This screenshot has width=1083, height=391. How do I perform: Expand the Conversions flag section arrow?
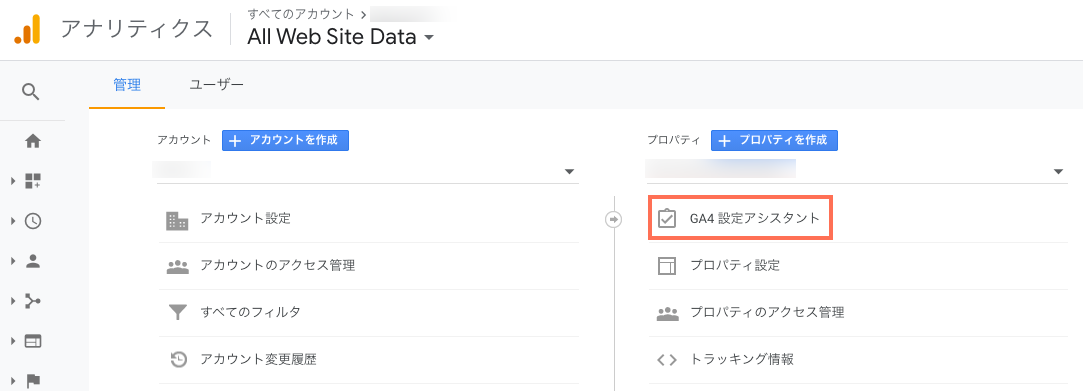[x=12, y=381]
